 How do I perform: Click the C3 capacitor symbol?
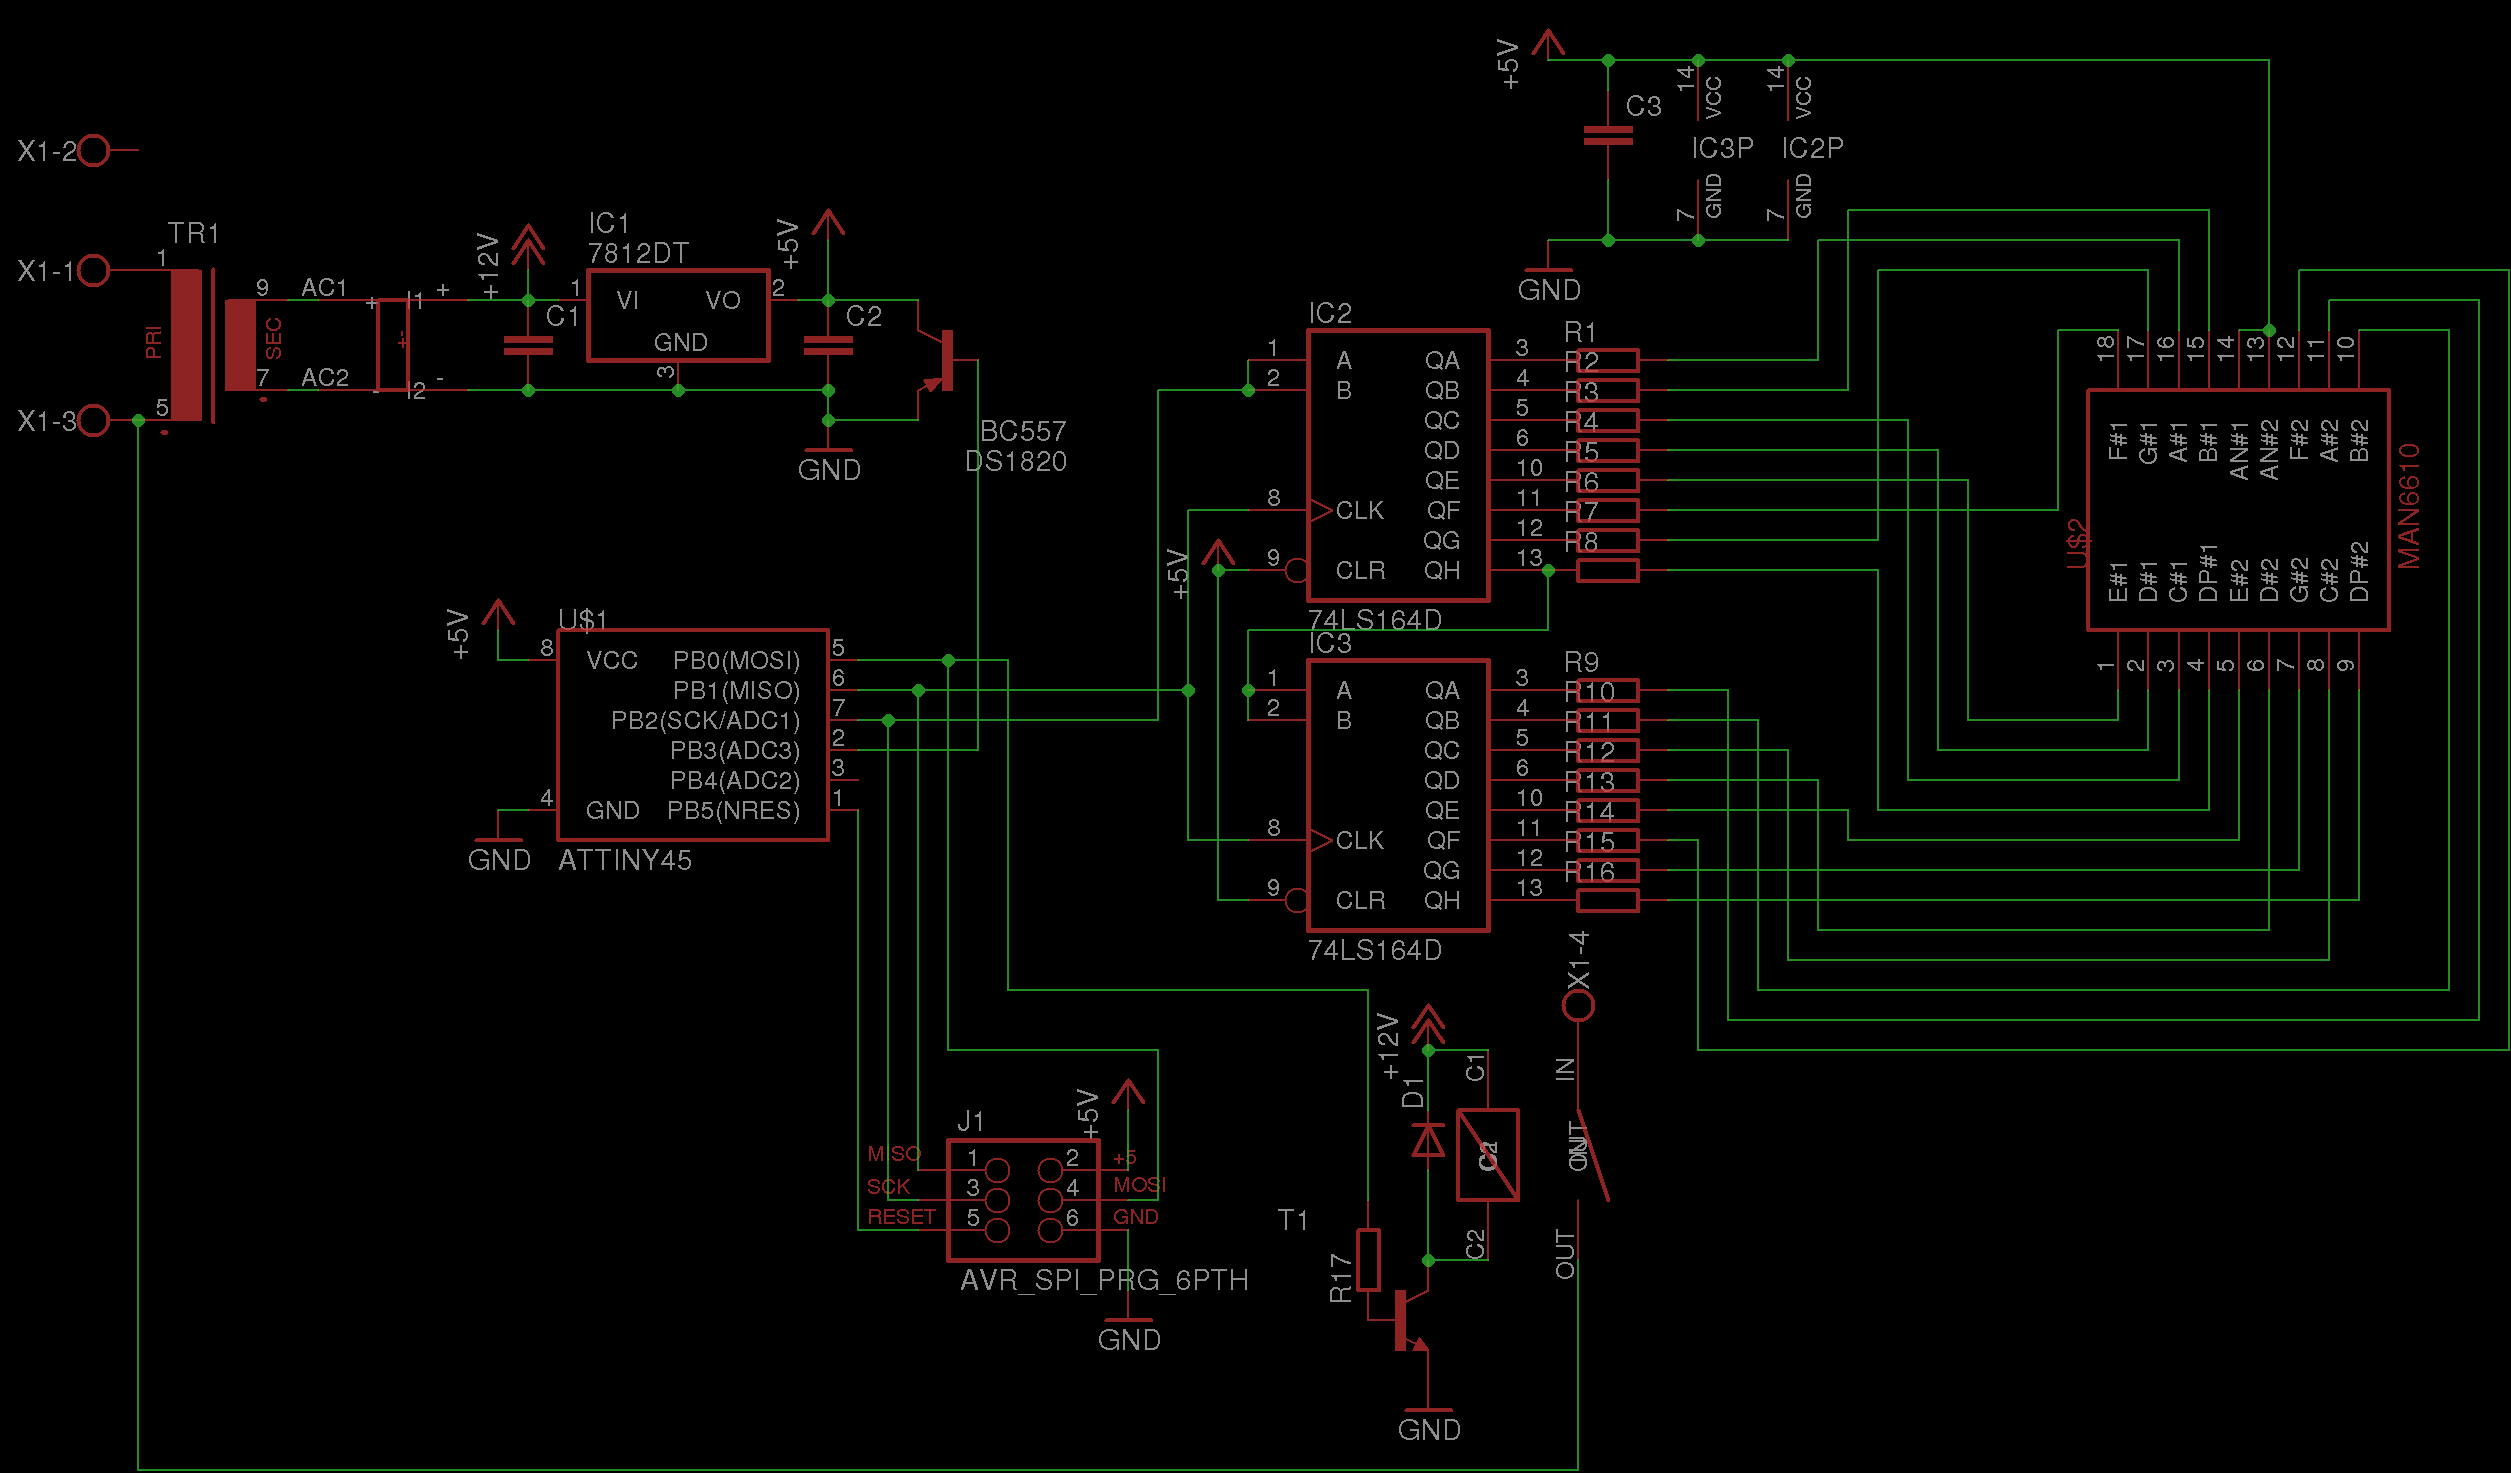[1607, 135]
